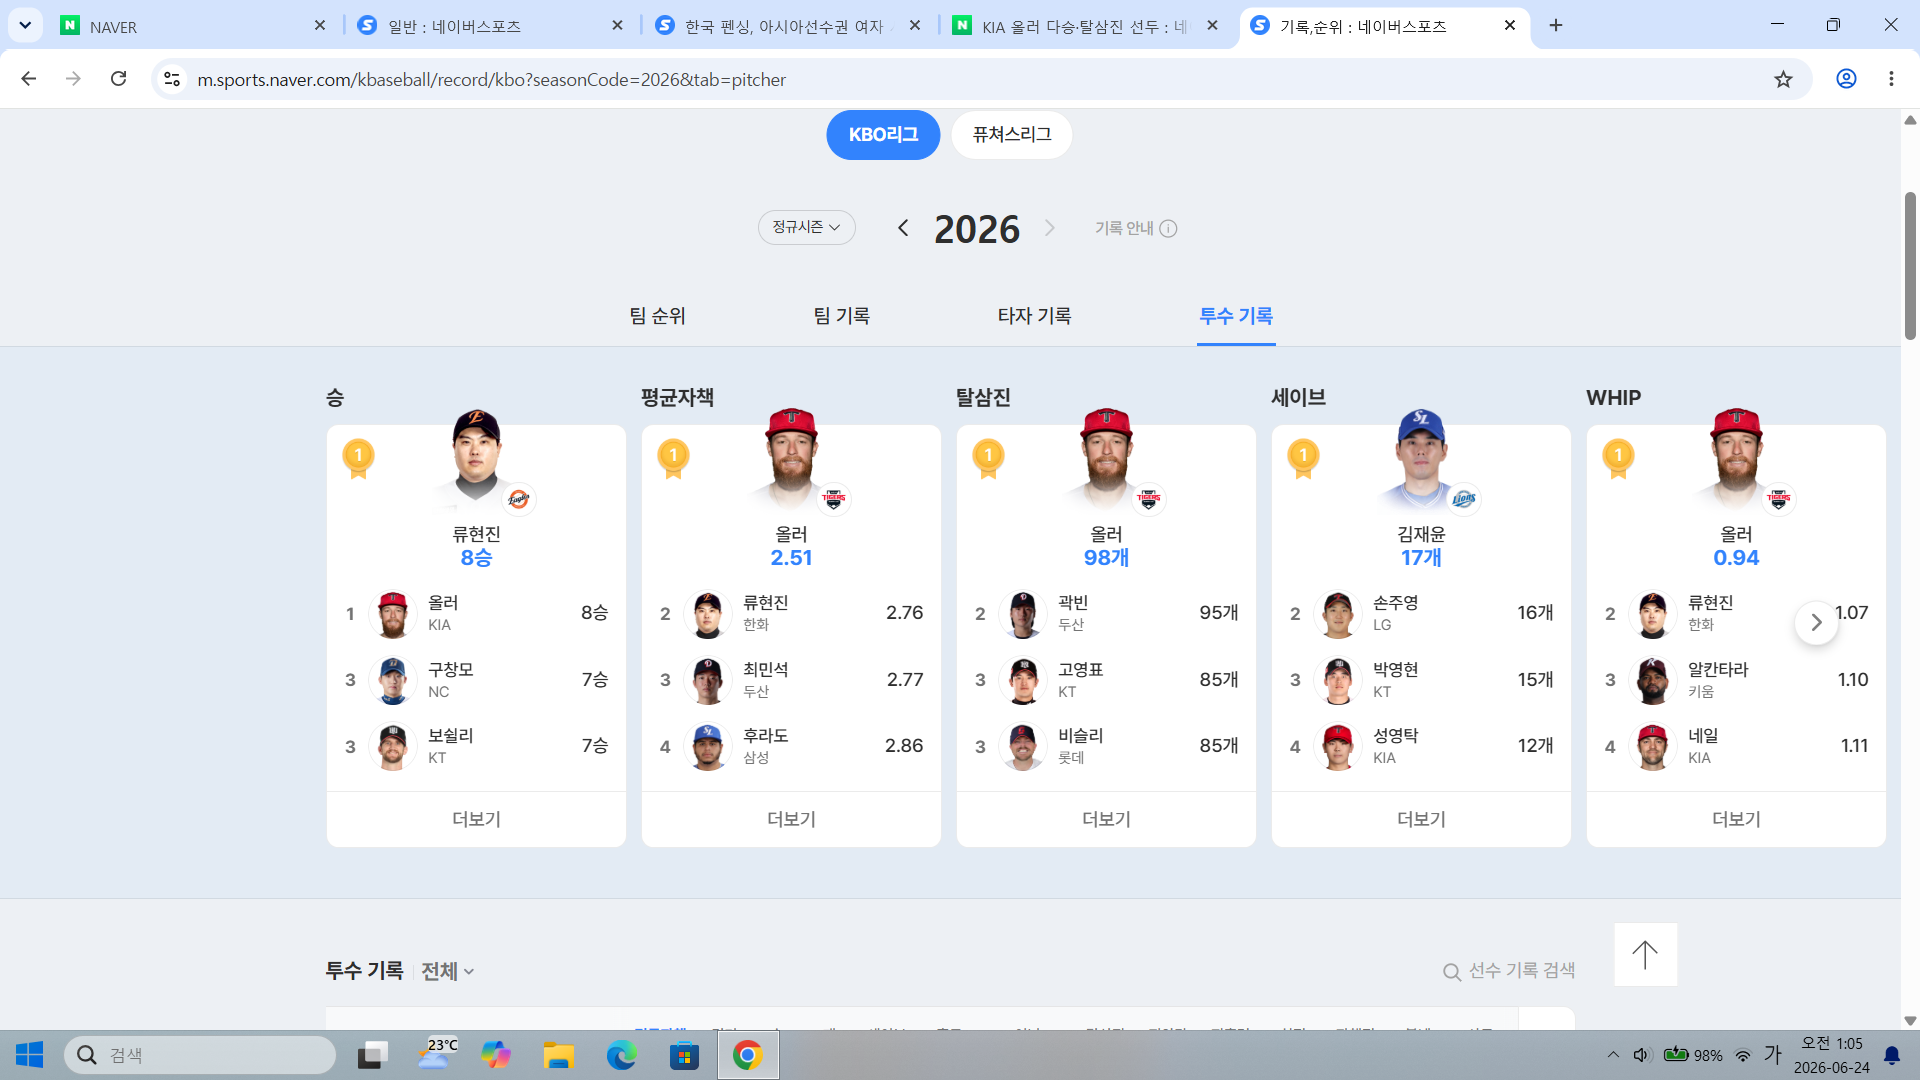Viewport: 1920px width, 1080px height.
Task: Click 더보기 under the 세이브 card
Action: pyautogui.click(x=1421, y=819)
